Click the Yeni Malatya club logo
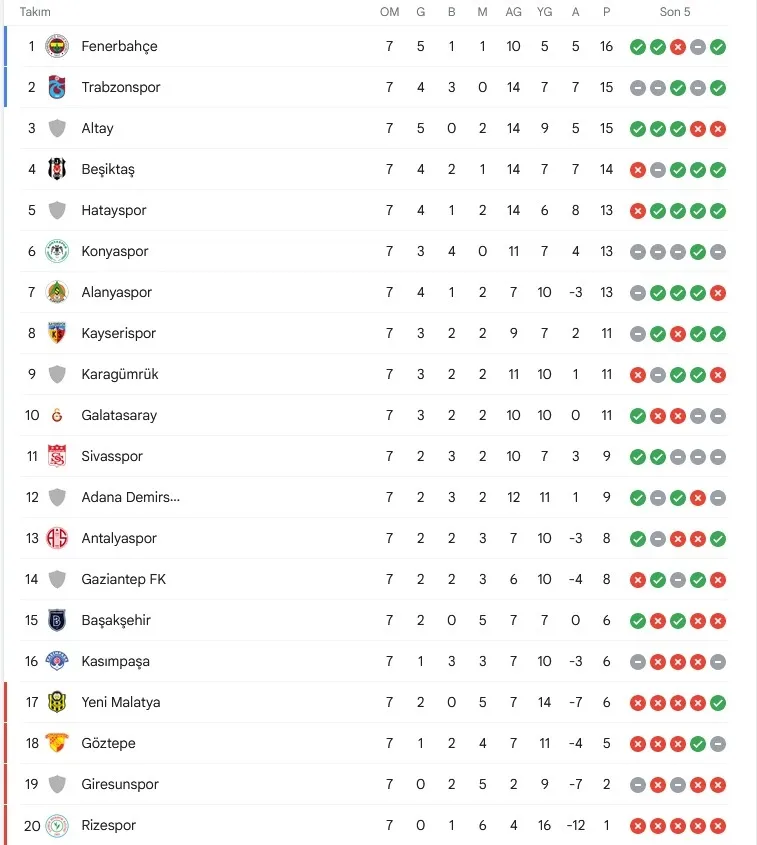Viewport: 757px width, 845px height. tap(57, 702)
